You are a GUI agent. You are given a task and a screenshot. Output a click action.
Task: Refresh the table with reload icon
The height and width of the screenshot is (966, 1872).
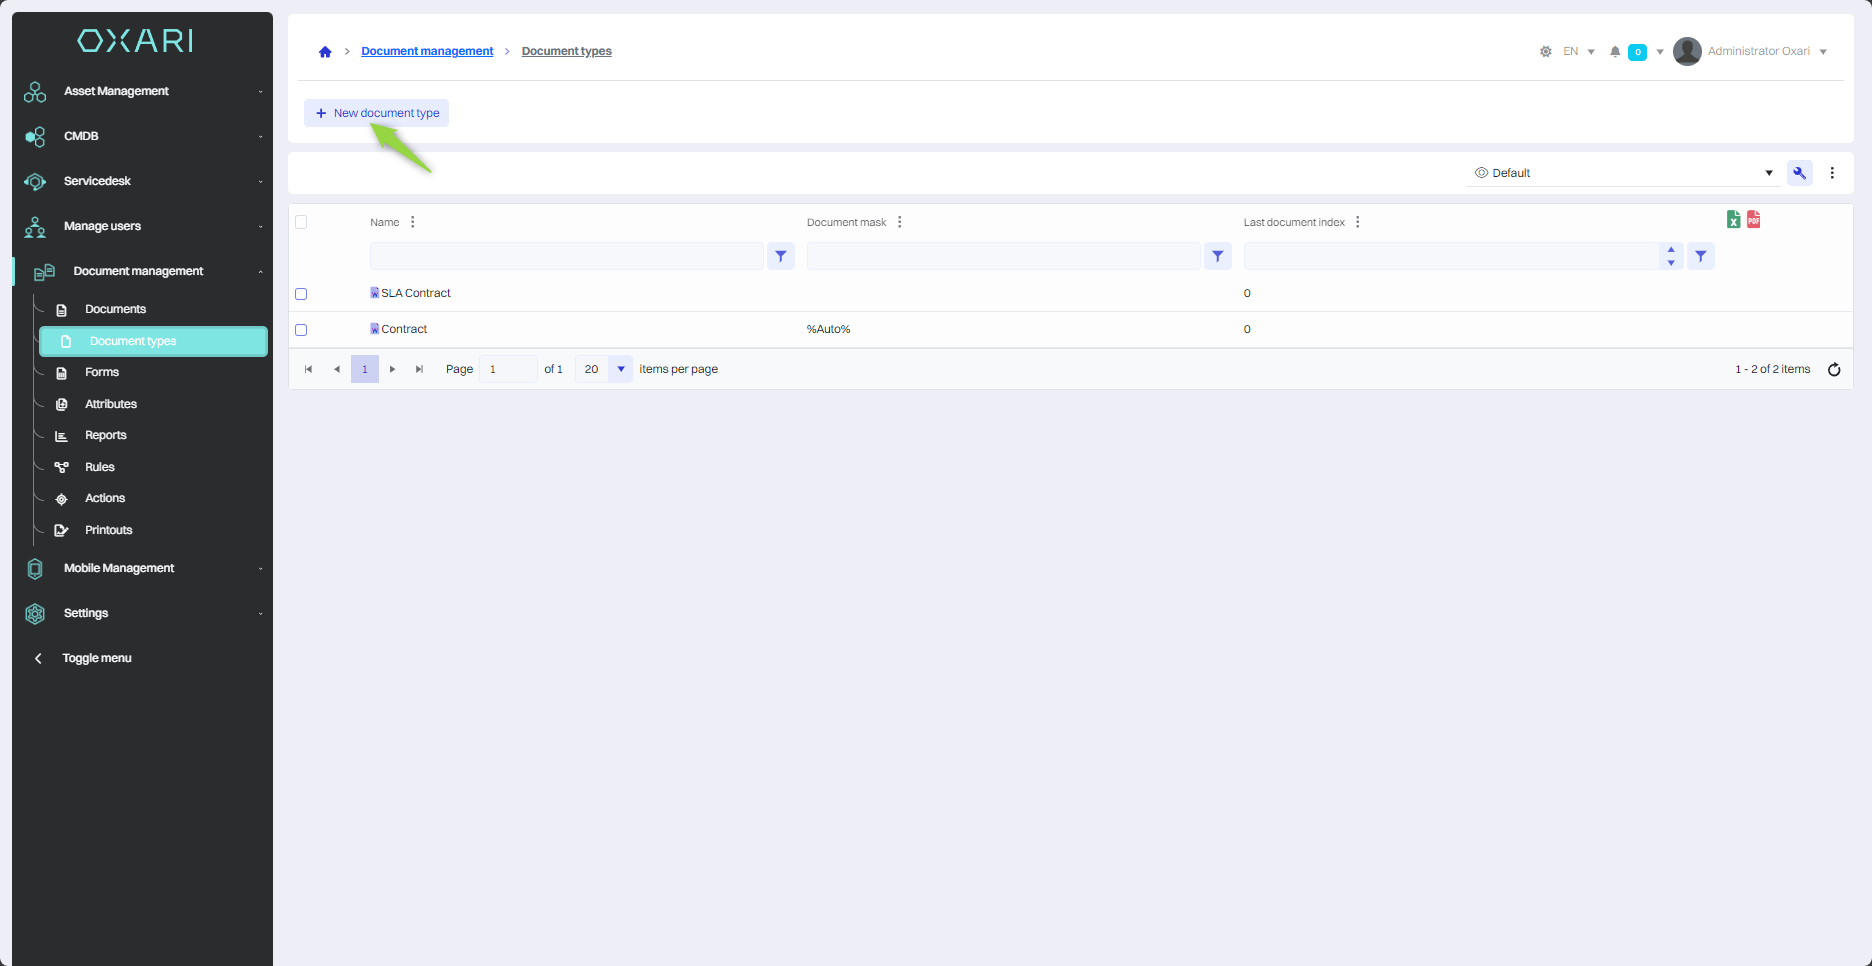[x=1834, y=370]
